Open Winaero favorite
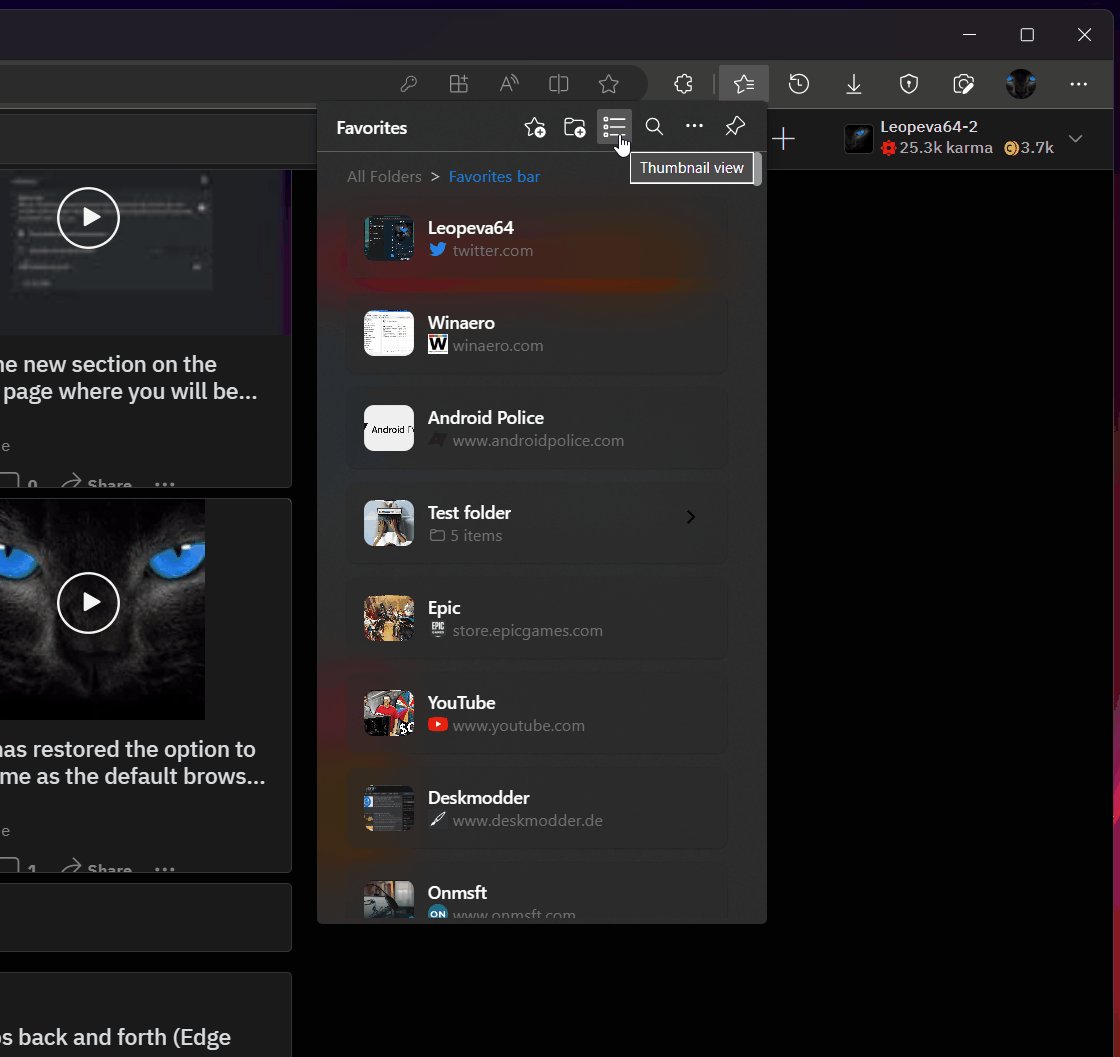This screenshot has height=1057, width=1120. point(537,334)
